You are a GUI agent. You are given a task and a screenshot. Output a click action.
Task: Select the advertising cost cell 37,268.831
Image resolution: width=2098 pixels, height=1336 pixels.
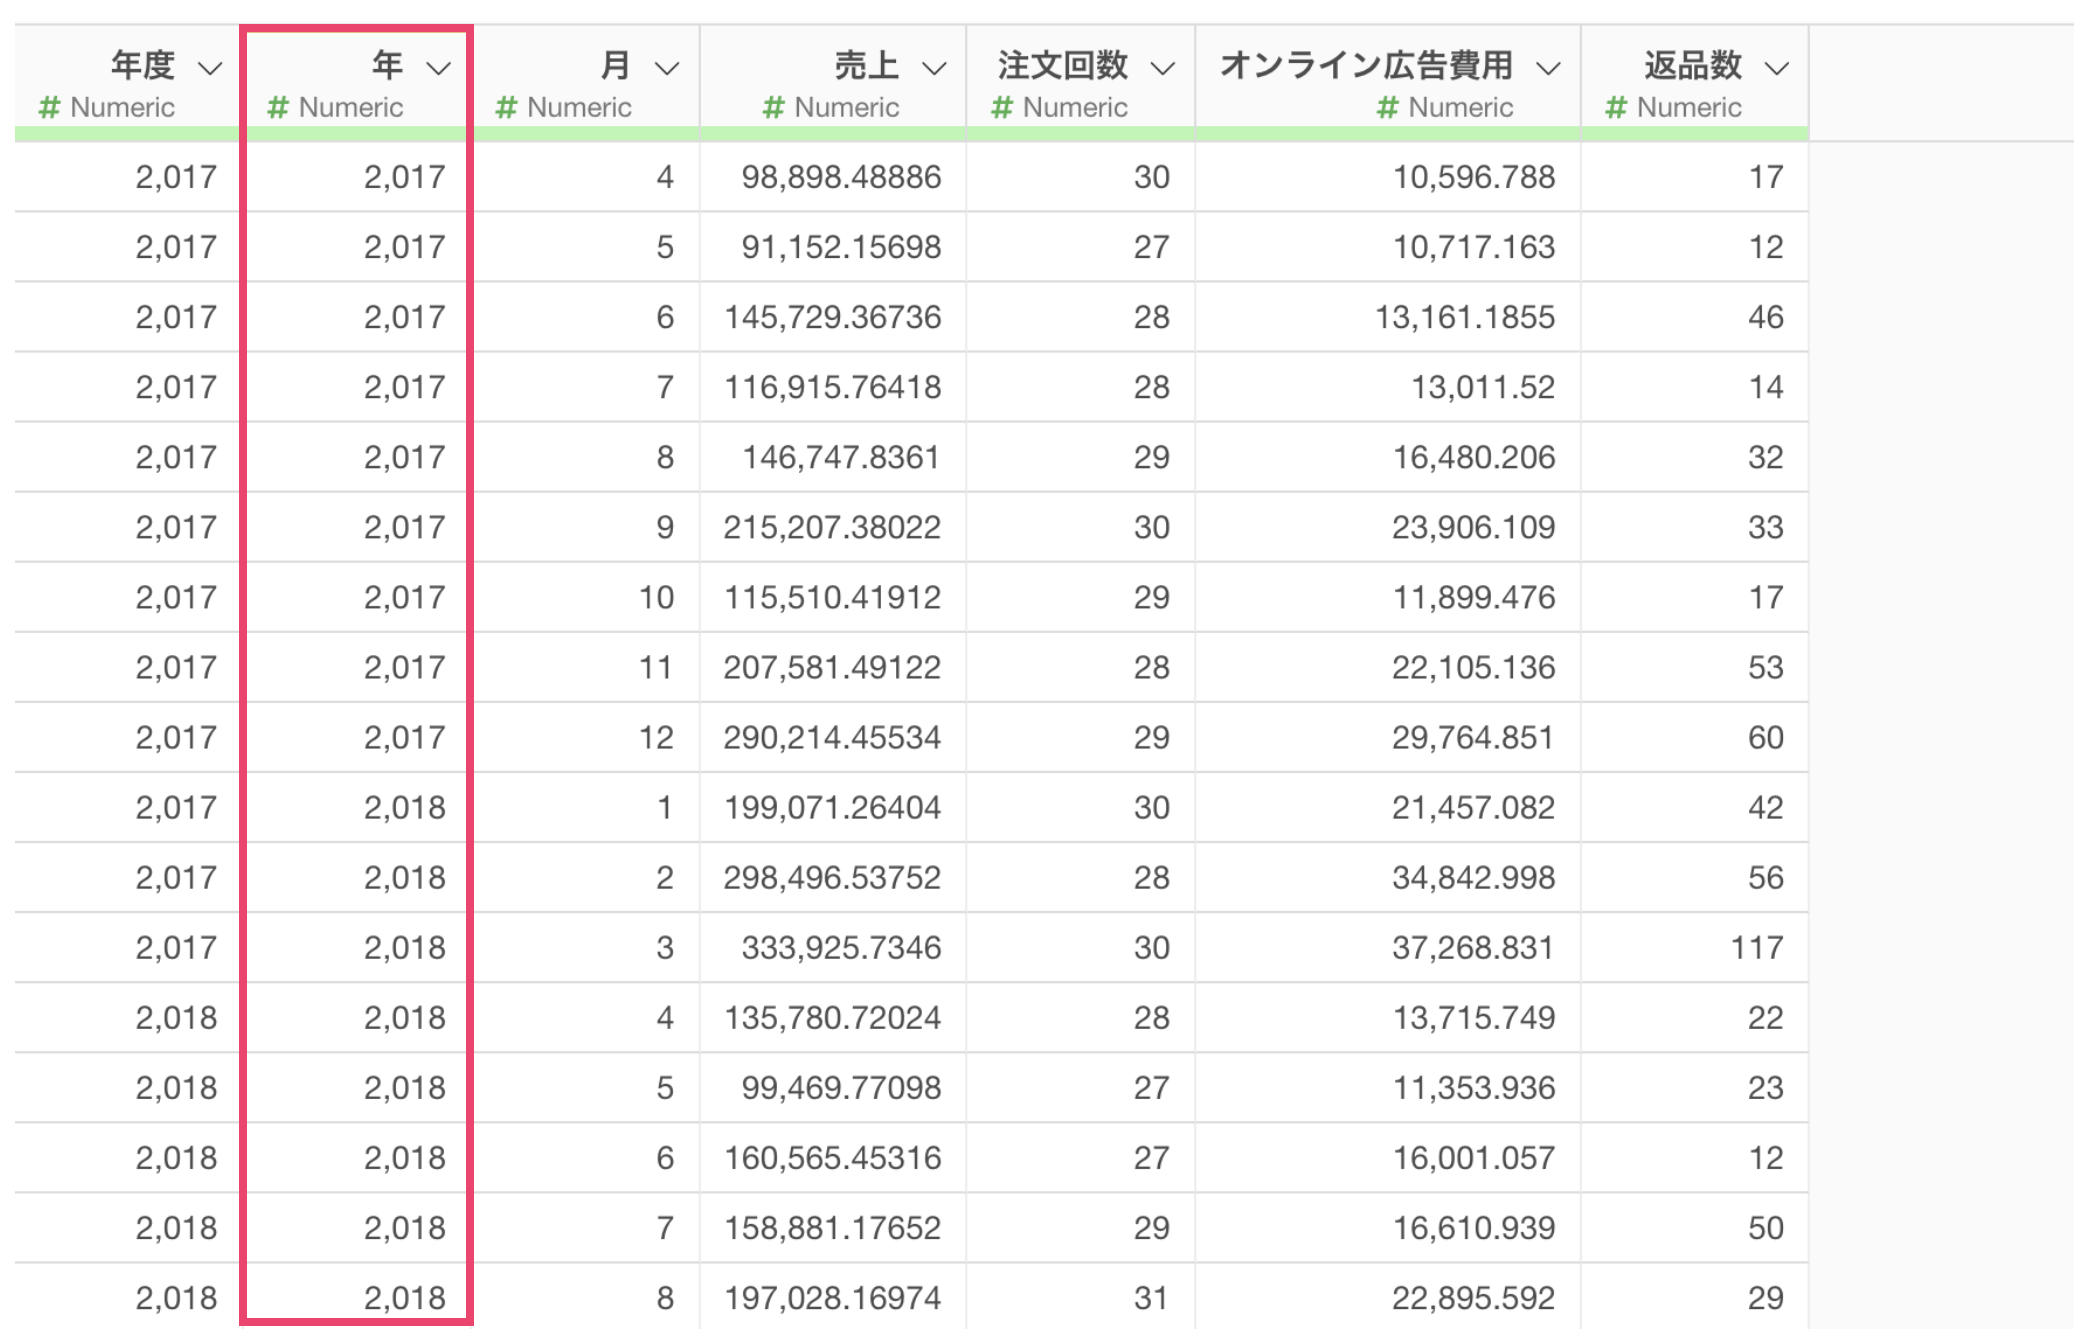1473,947
